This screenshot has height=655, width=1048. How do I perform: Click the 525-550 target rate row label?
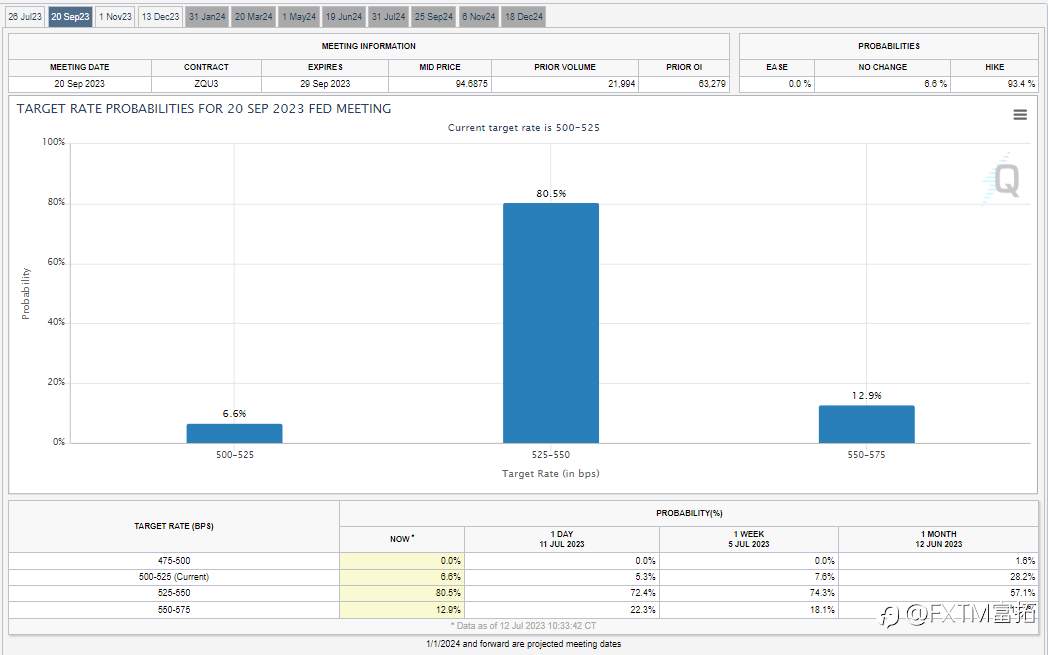tap(174, 593)
